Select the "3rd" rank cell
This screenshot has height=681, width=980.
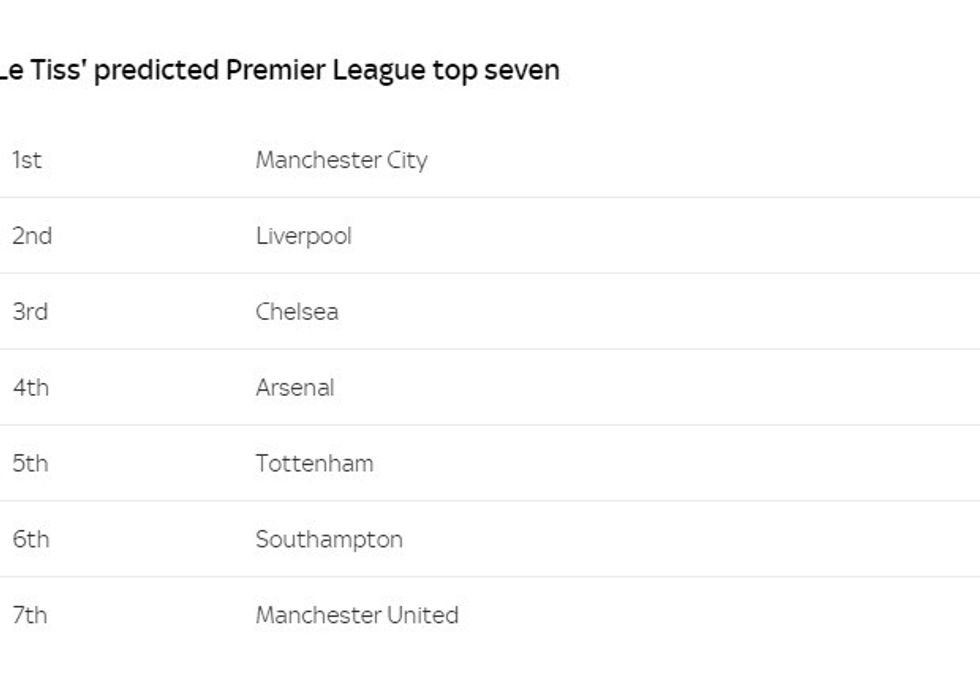coord(30,312)
